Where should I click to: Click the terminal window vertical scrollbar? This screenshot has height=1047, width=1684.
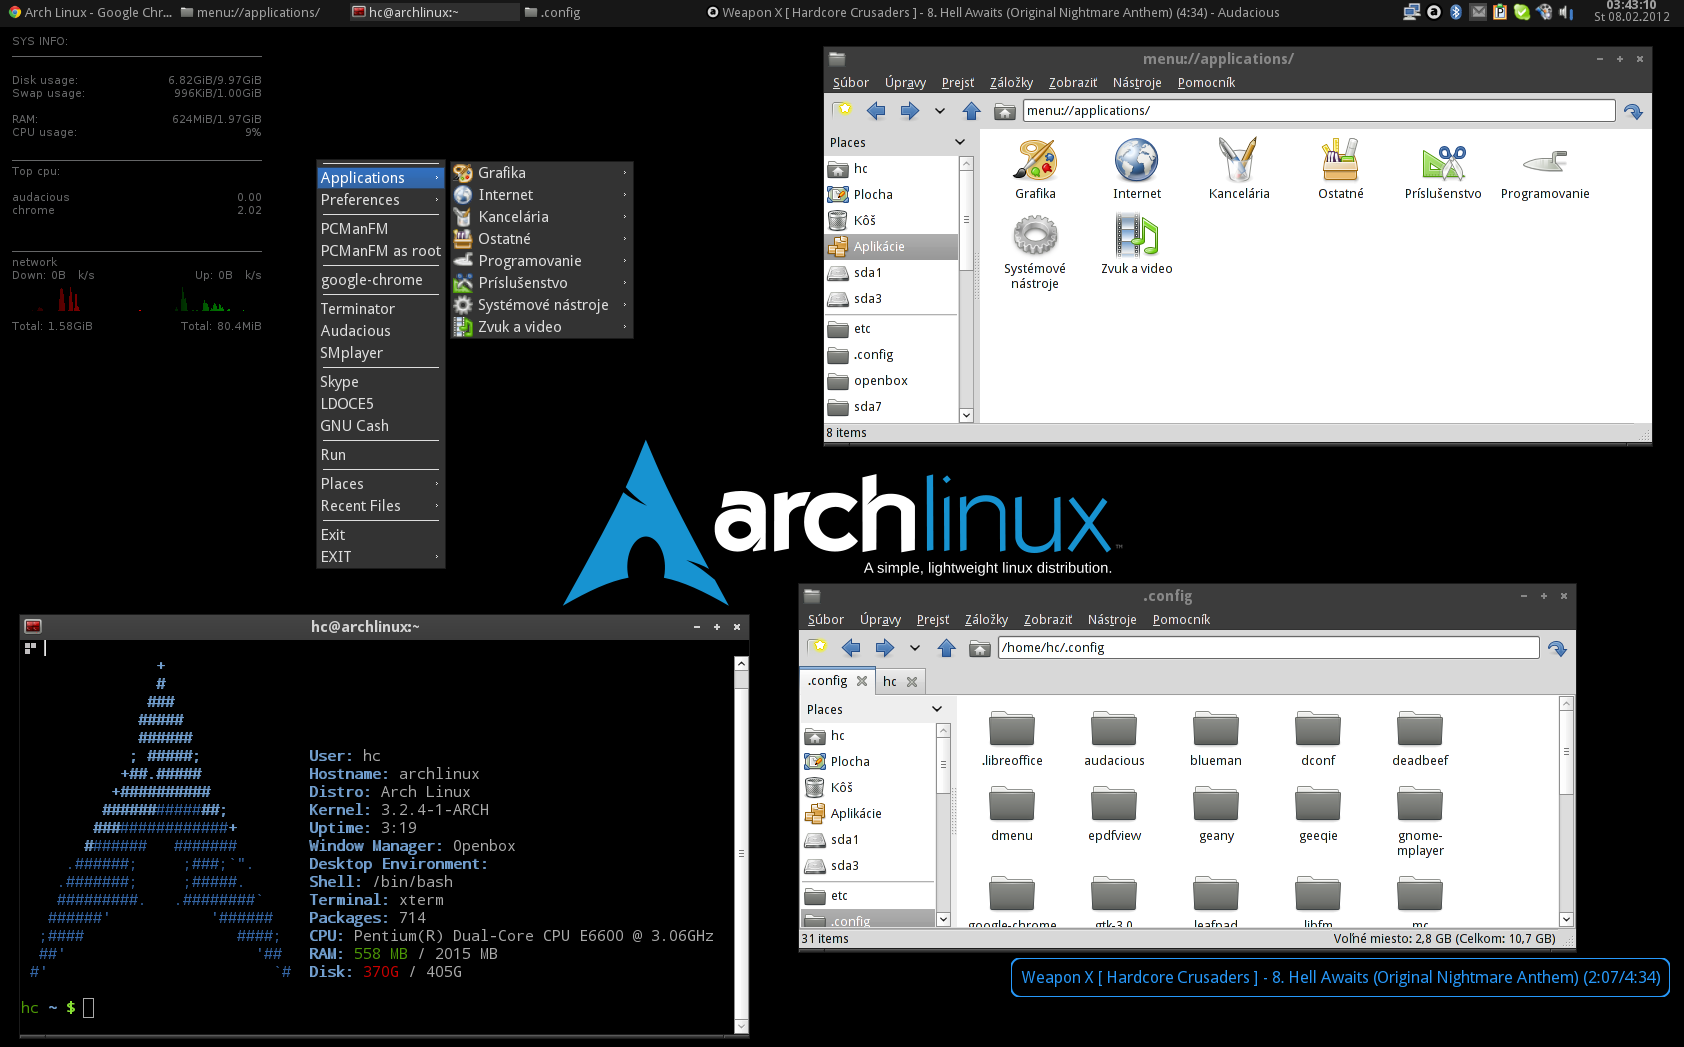click(741, 846)
